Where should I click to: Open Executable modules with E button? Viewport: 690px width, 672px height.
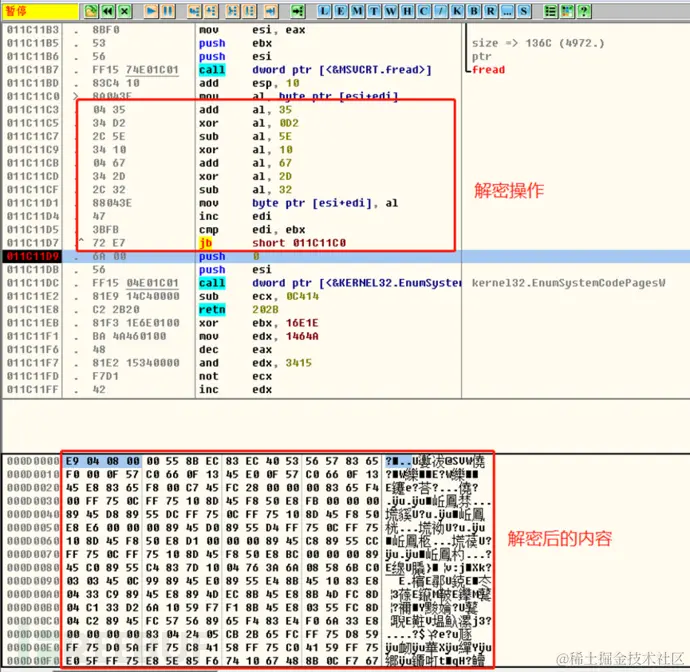coord(341,11)
